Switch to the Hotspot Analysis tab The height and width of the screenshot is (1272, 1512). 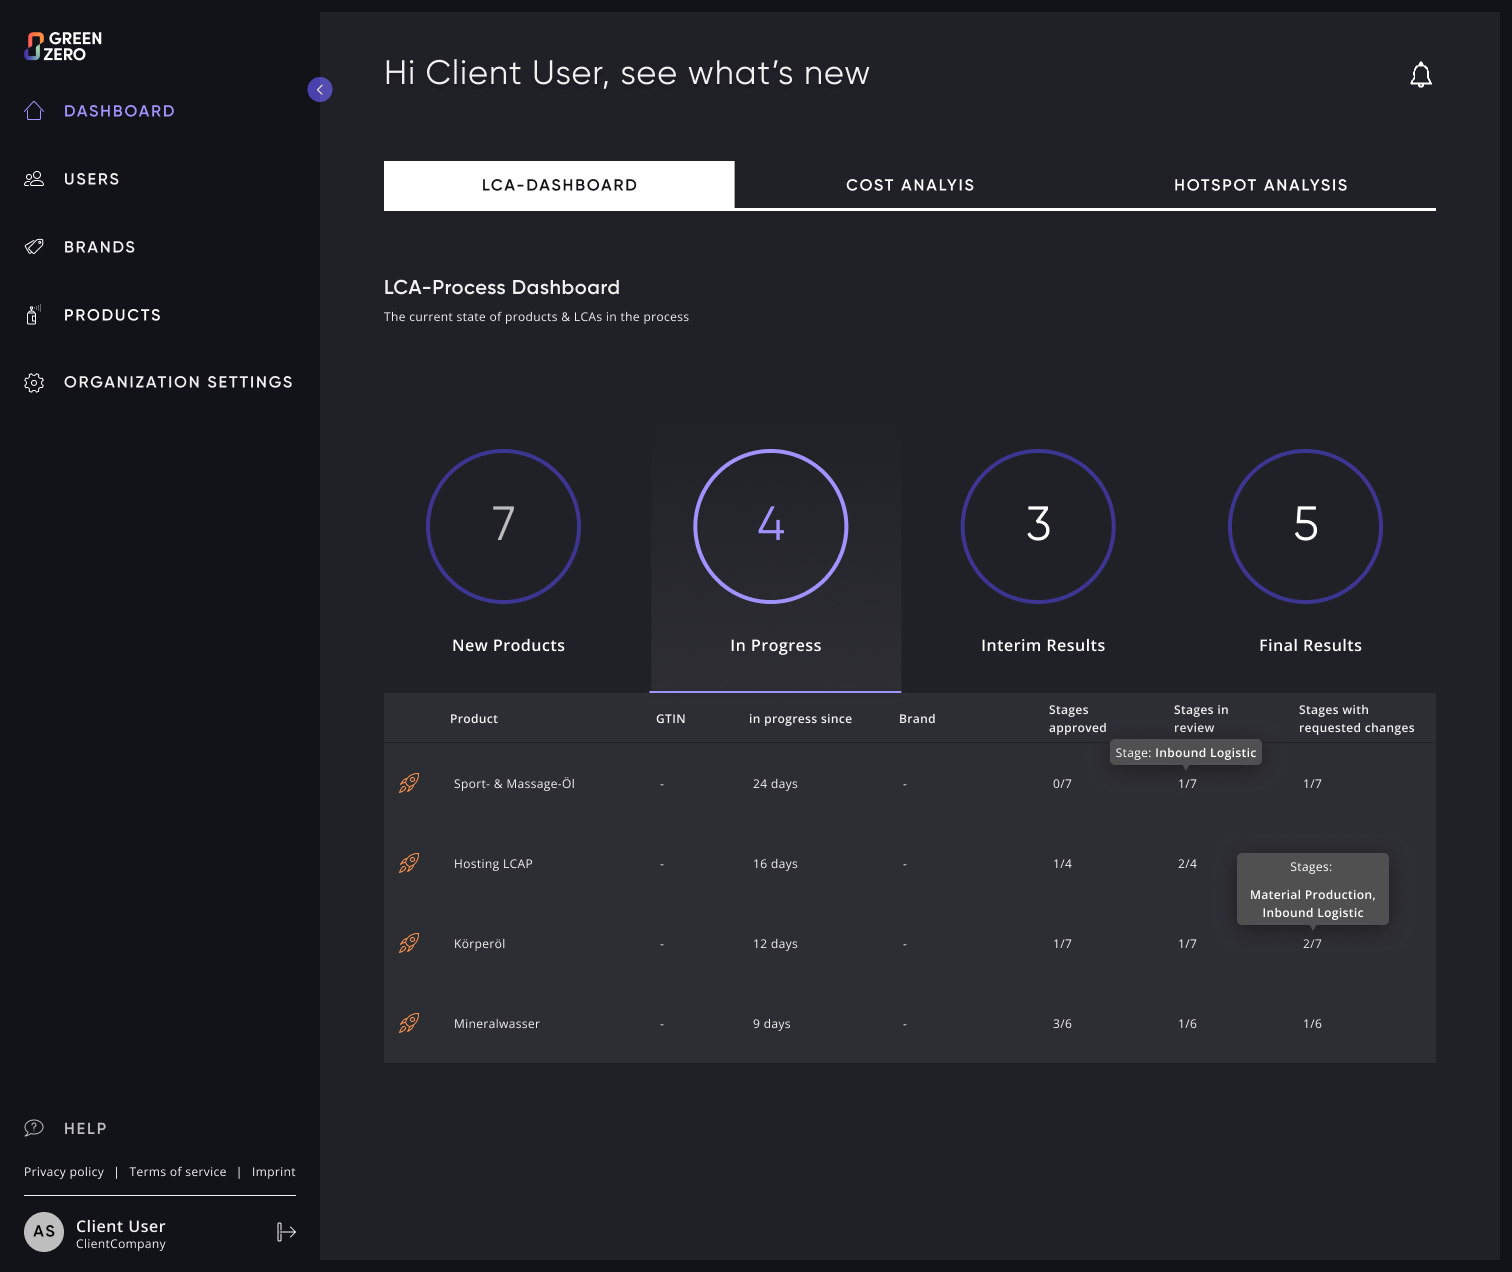(1261, 185)
